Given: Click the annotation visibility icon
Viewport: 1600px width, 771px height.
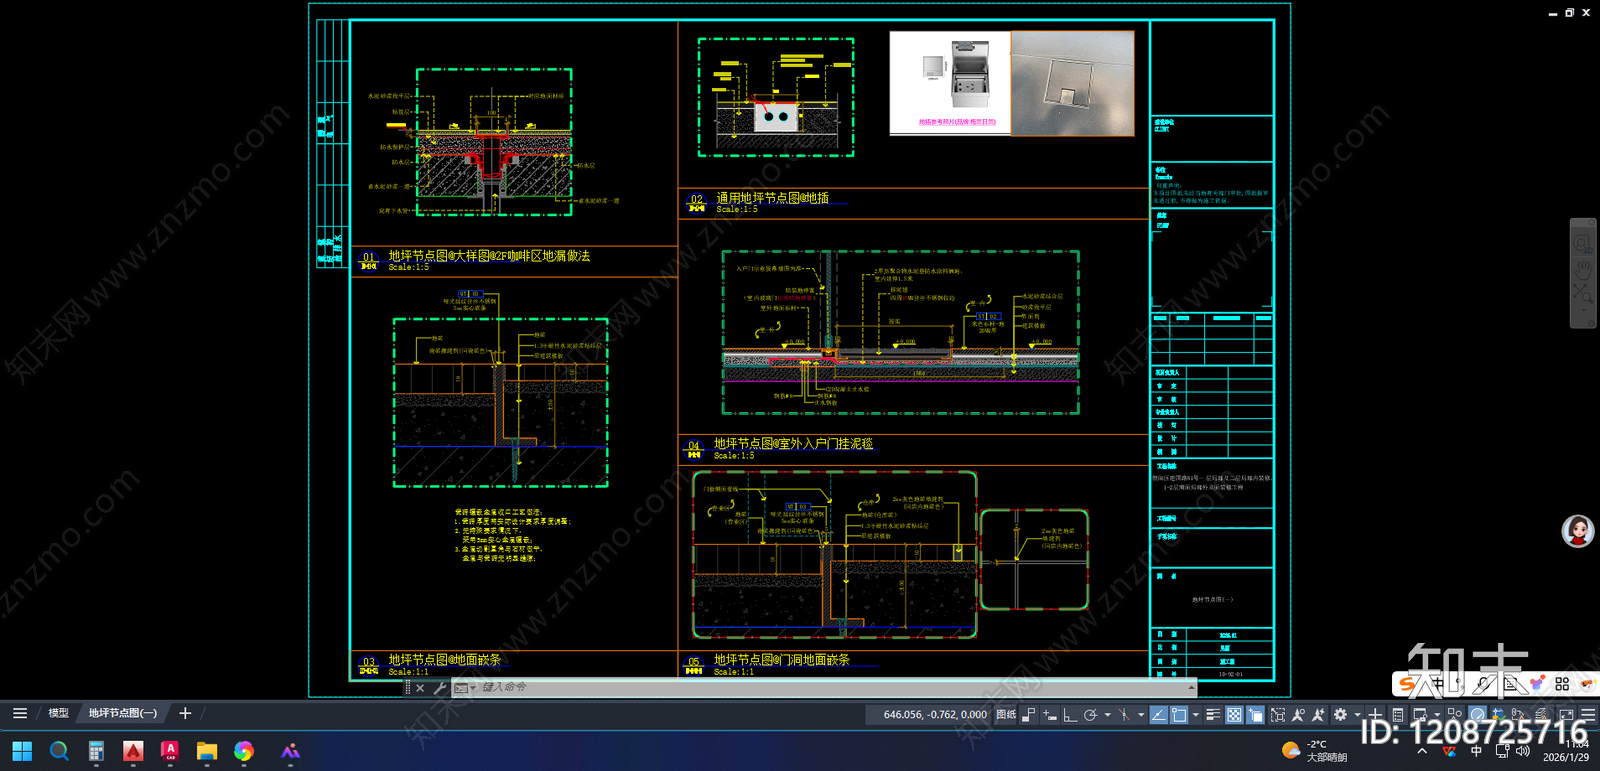Looking at the screenshot, I should coord(1298,715).
